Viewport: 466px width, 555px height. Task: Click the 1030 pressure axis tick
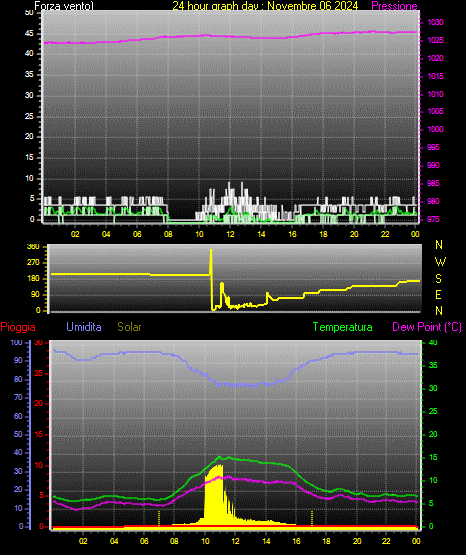pyautogui.click(x=435, y=22)
